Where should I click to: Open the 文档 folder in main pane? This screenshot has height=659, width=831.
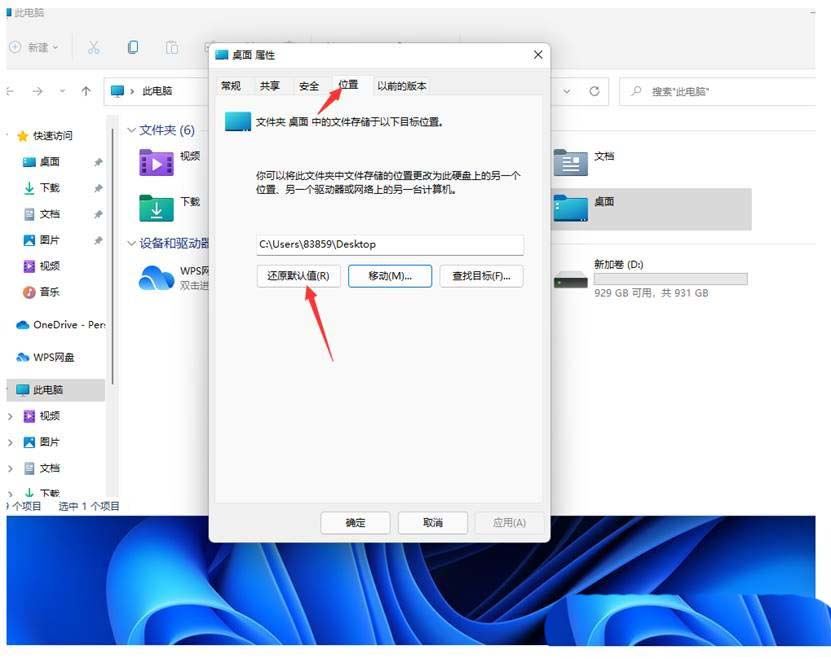point(570,162)
